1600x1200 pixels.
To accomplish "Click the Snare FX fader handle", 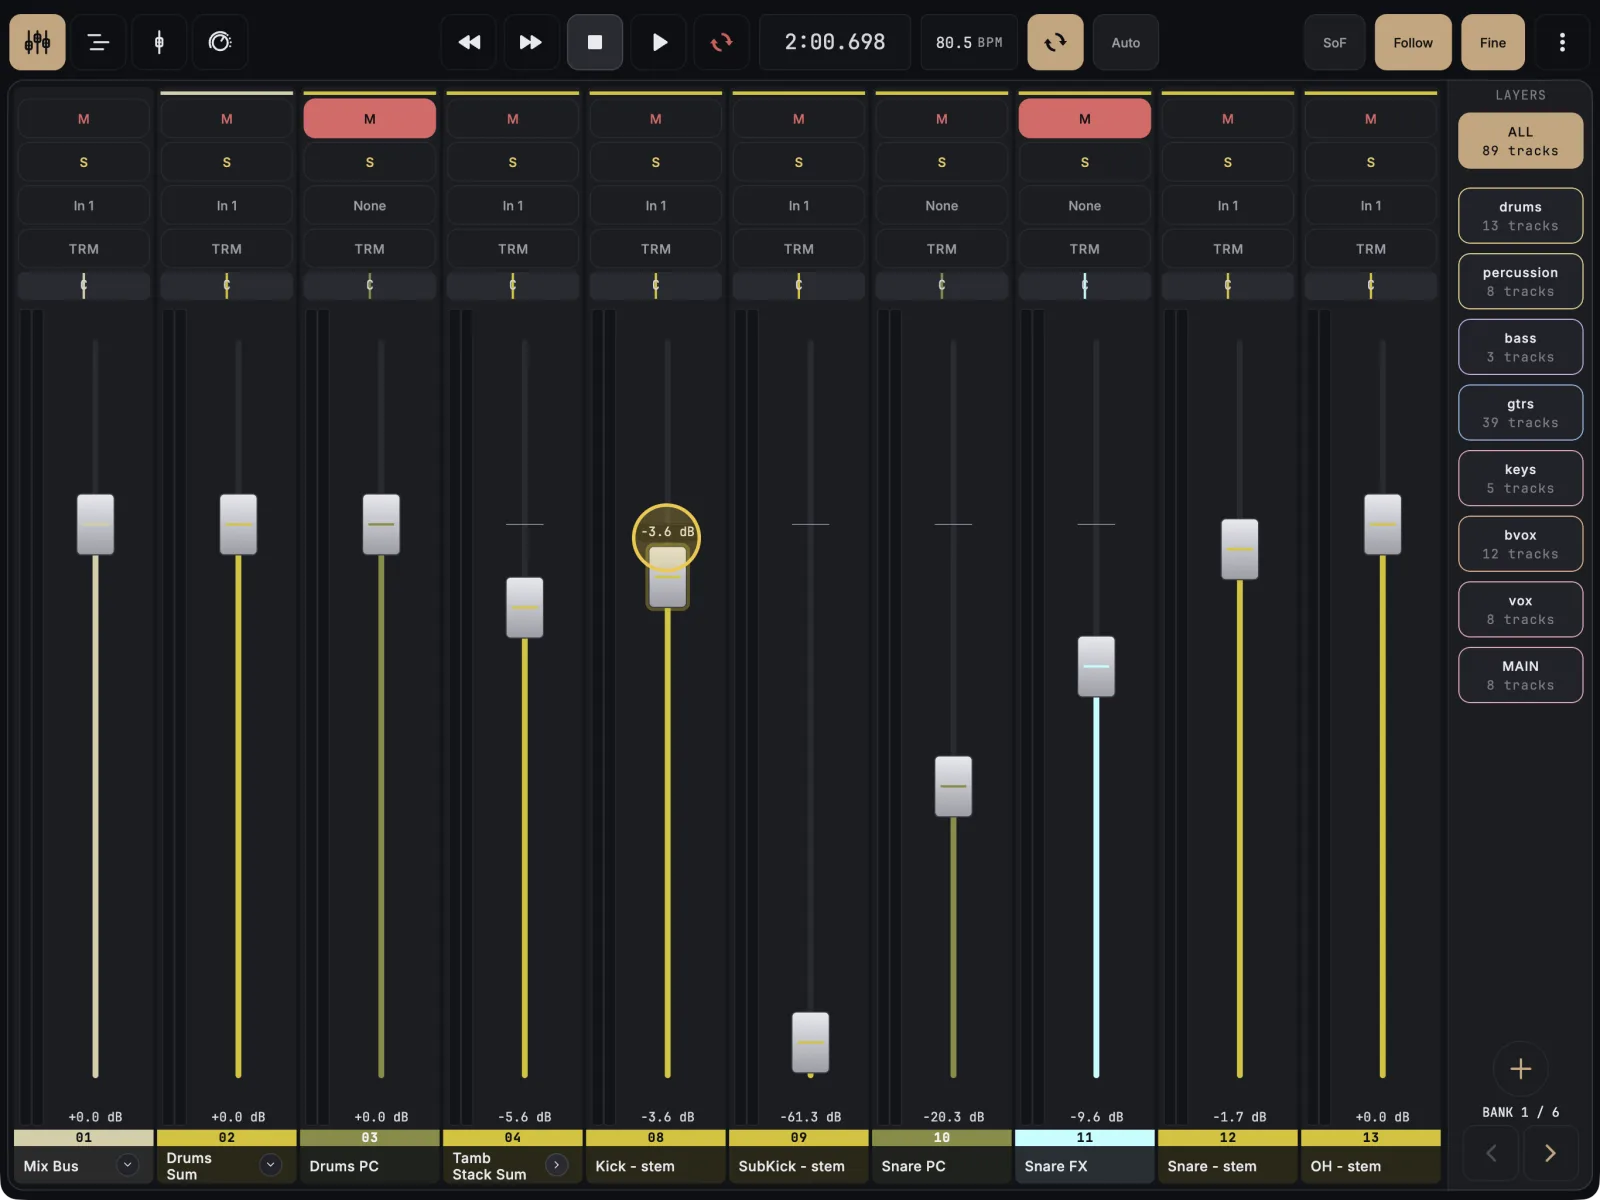I will coord(1096,666).
